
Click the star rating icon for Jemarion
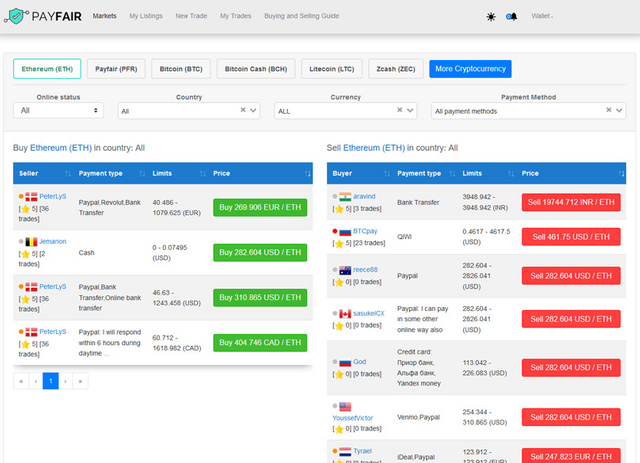click(25, 254)
